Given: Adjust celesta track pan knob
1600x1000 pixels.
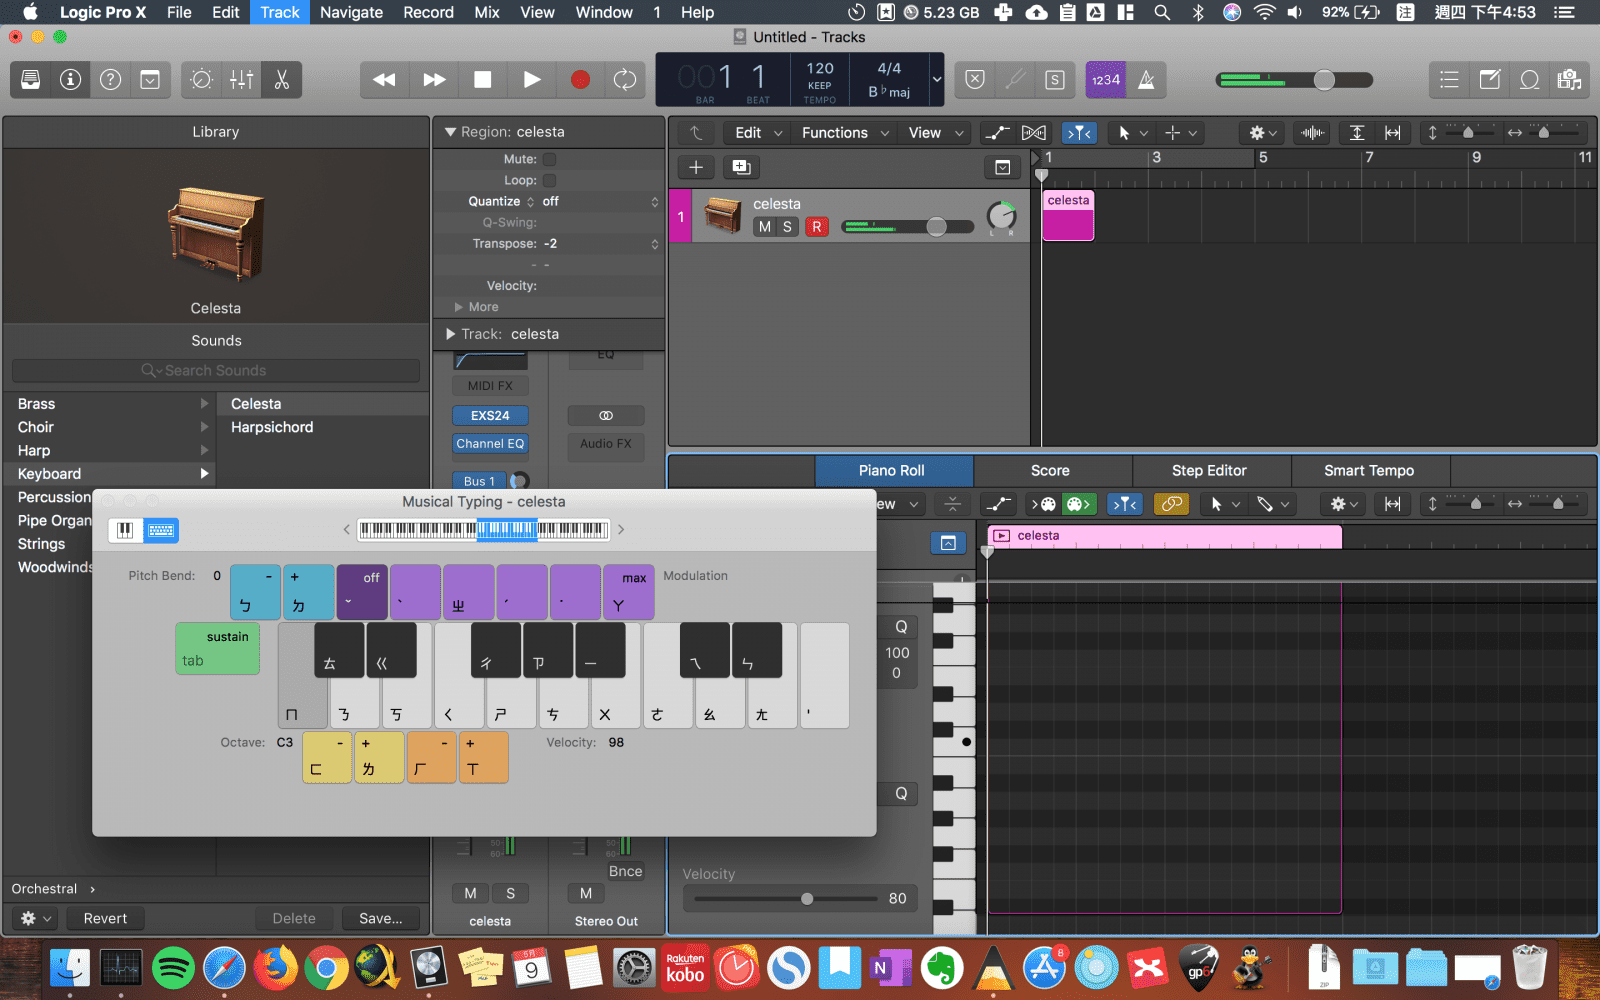Looking at the screenshot, I should (x=1001, y=215).
